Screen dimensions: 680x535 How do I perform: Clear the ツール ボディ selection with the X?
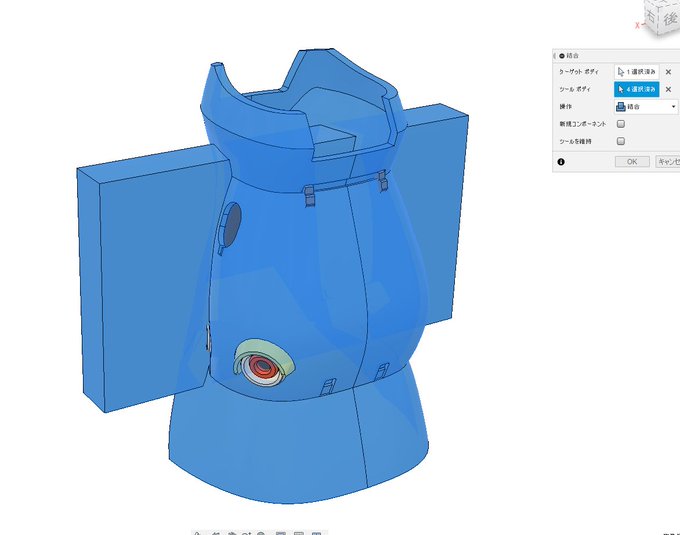tap(668, 89)
